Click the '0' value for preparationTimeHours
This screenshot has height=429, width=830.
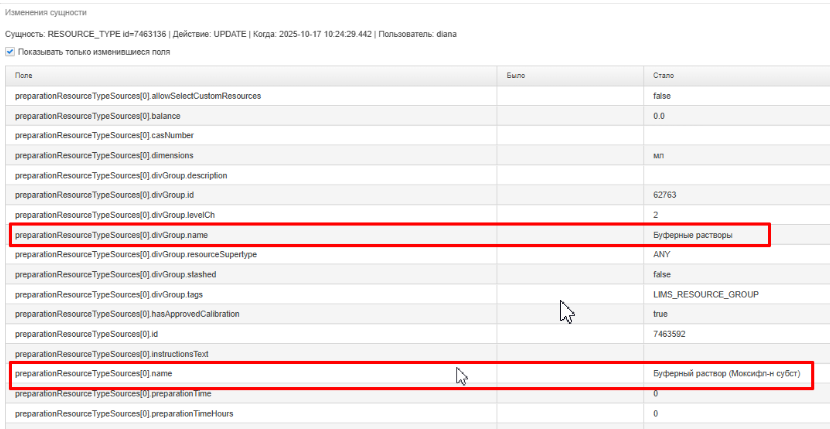(656, 413)
